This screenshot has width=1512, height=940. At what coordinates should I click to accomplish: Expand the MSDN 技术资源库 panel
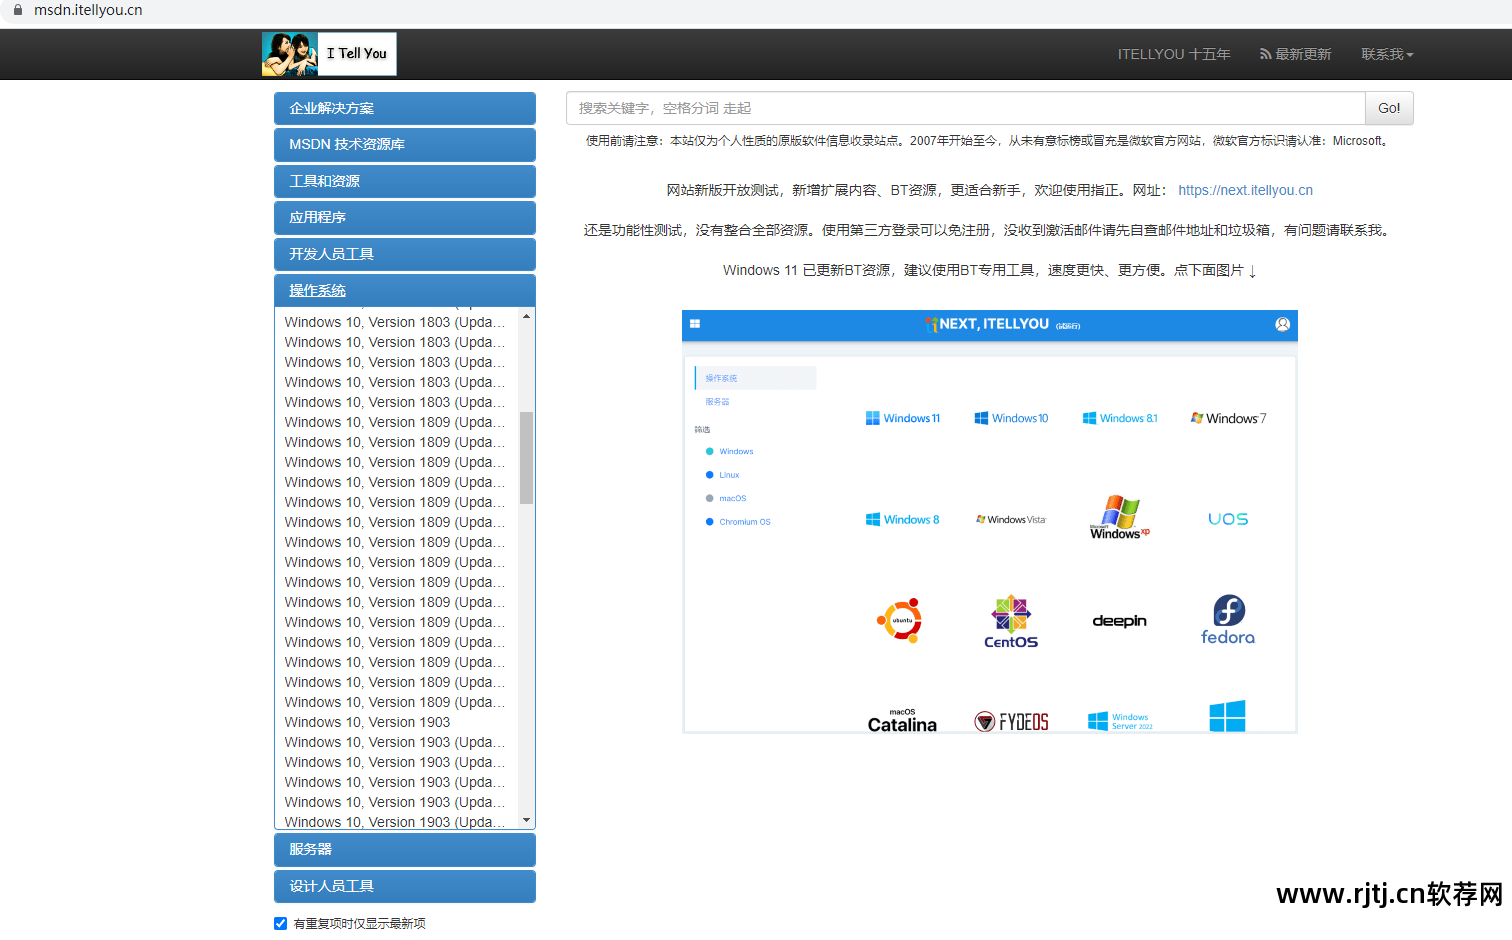405,144
